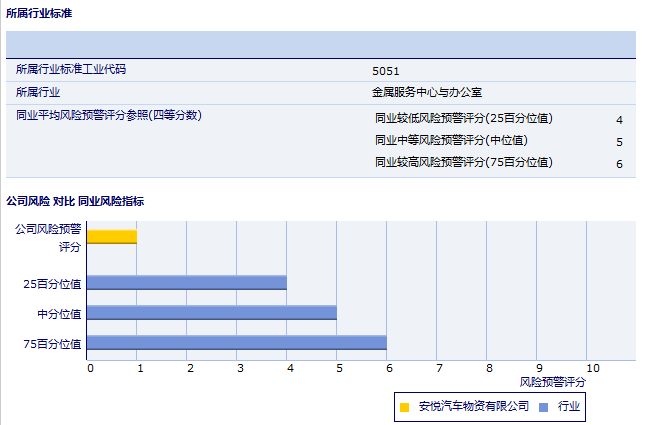Click the 行业 legend label
Image resolution: width=652 pixels, height=425 pixels.
[x=569, y=406]
